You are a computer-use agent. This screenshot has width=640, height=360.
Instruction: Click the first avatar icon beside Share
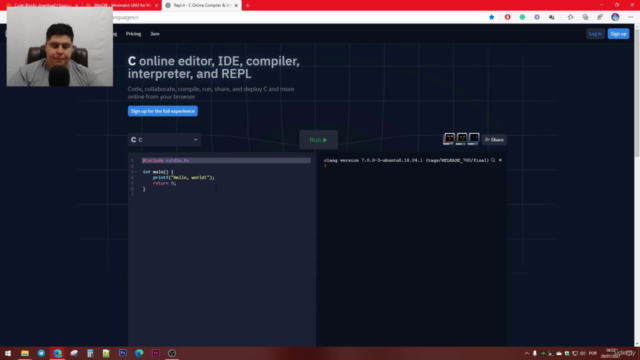click(449, 138)
